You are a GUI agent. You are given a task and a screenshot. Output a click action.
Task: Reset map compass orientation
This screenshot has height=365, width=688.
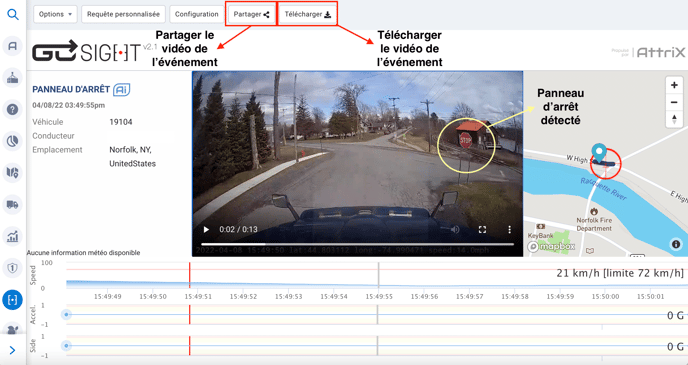(x=674, y=119)
